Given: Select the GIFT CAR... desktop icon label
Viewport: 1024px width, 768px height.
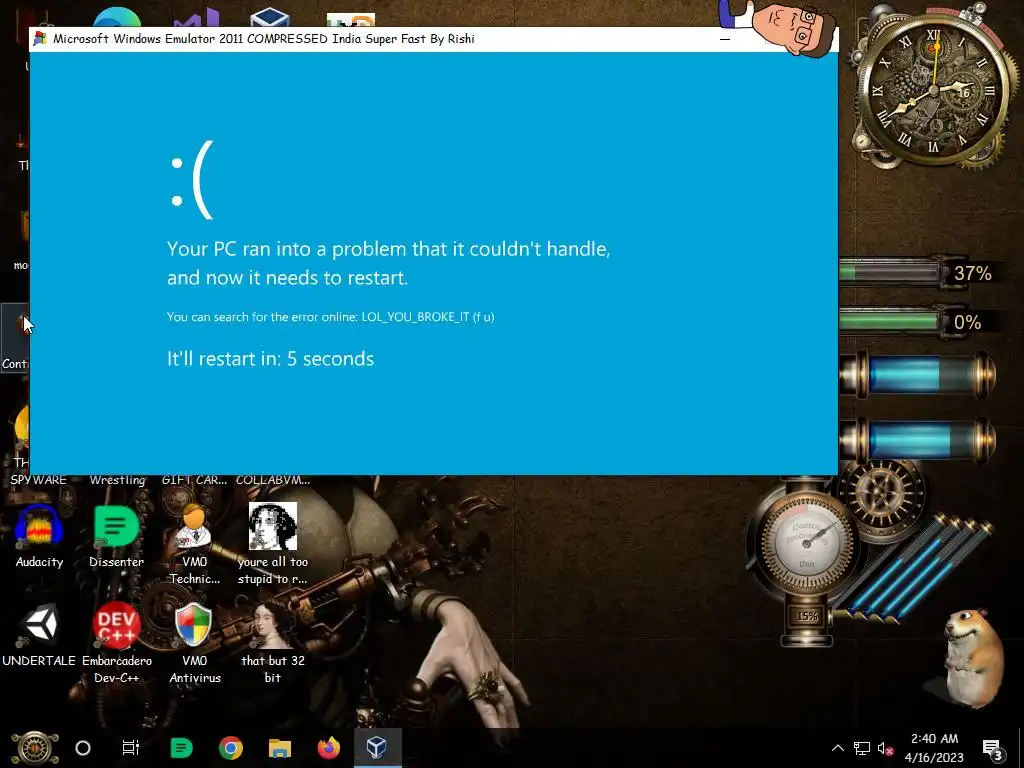Looking at the screenshot, I should pos(195,480).
